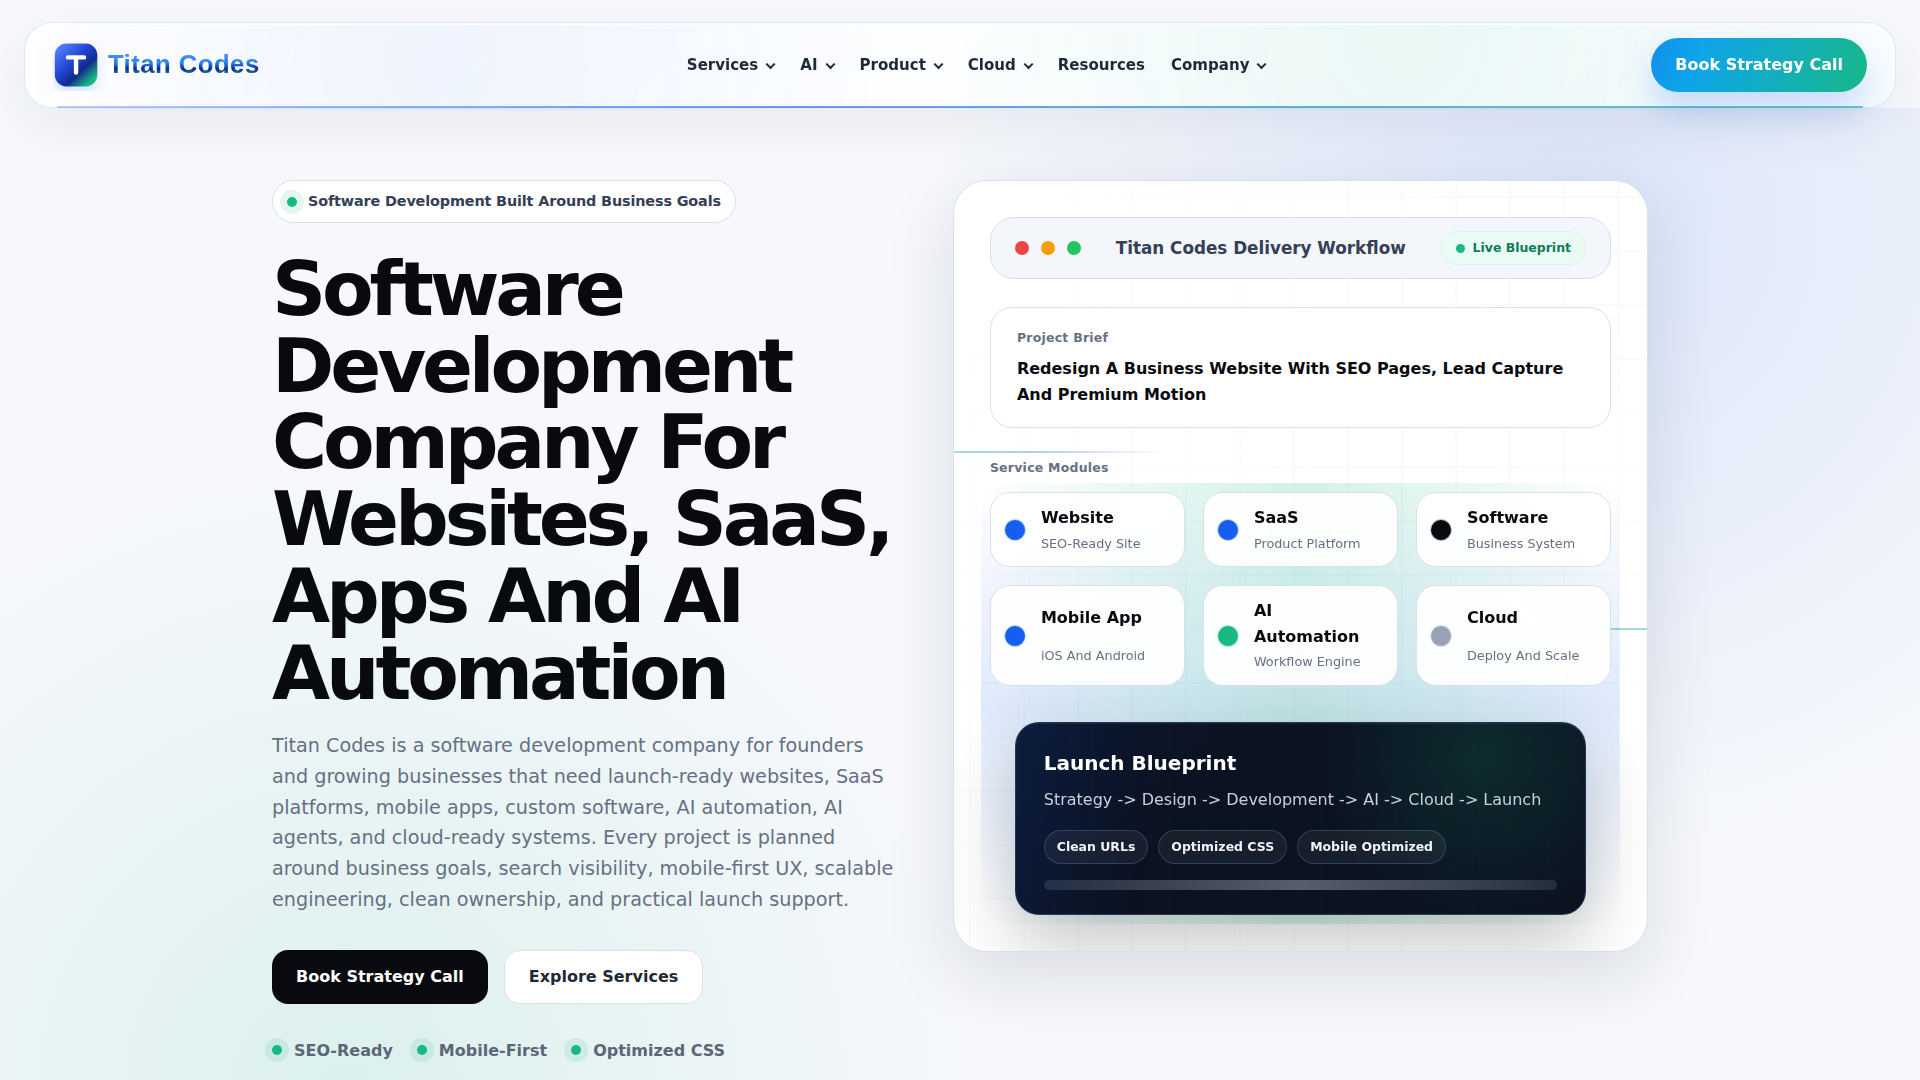The image size is (1920, 1080).
Task: Click the Launch Blueprint heading
Action: [x=1140, y=763]
